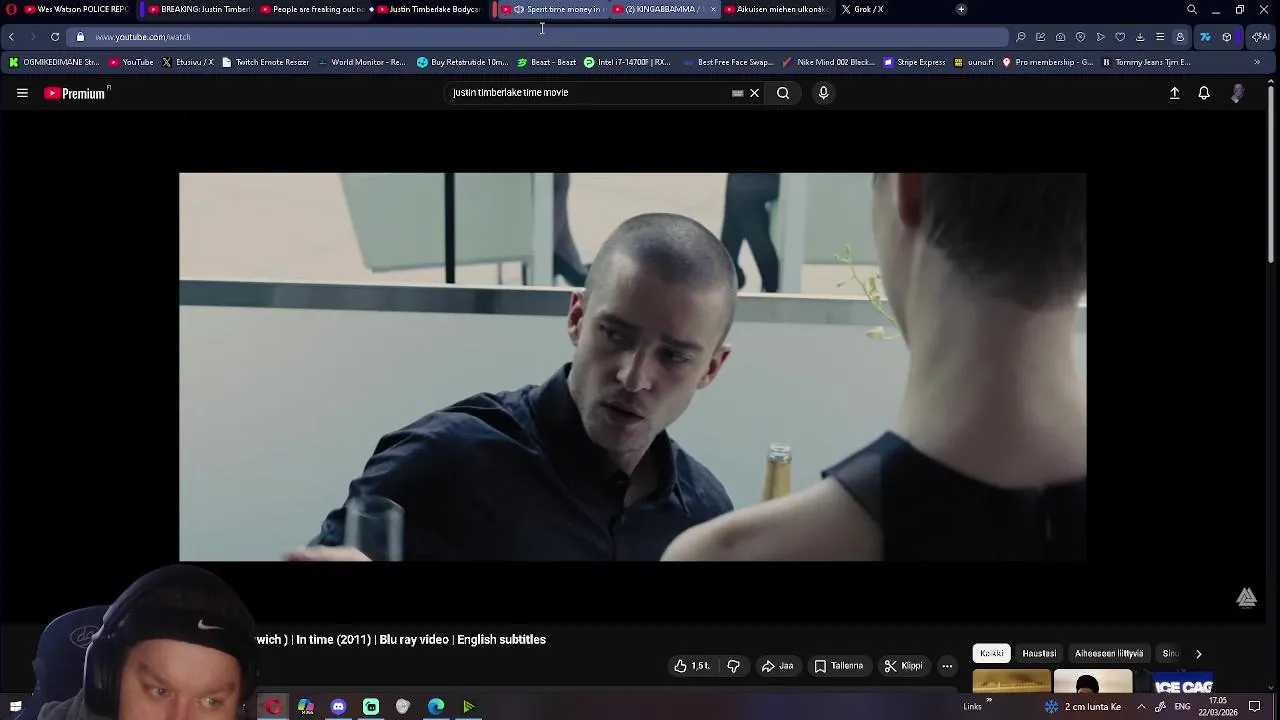Select the Kaikki filter chip
Viewport: 1280px width, 720px height.
pos(991,654)
